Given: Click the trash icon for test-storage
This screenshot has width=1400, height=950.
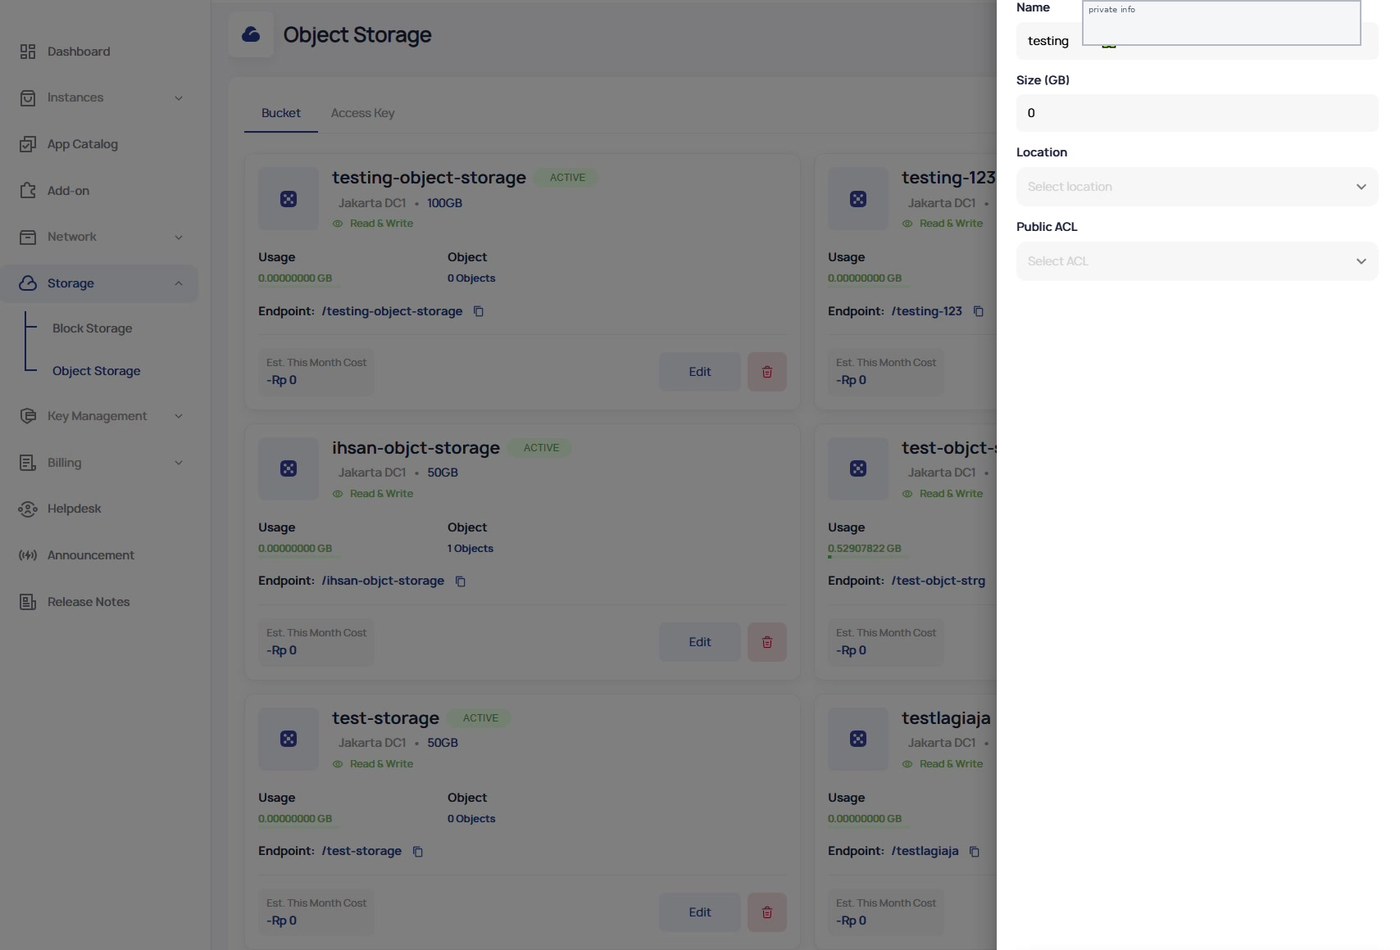Looking at the screenshot, I should coord(767,912).
